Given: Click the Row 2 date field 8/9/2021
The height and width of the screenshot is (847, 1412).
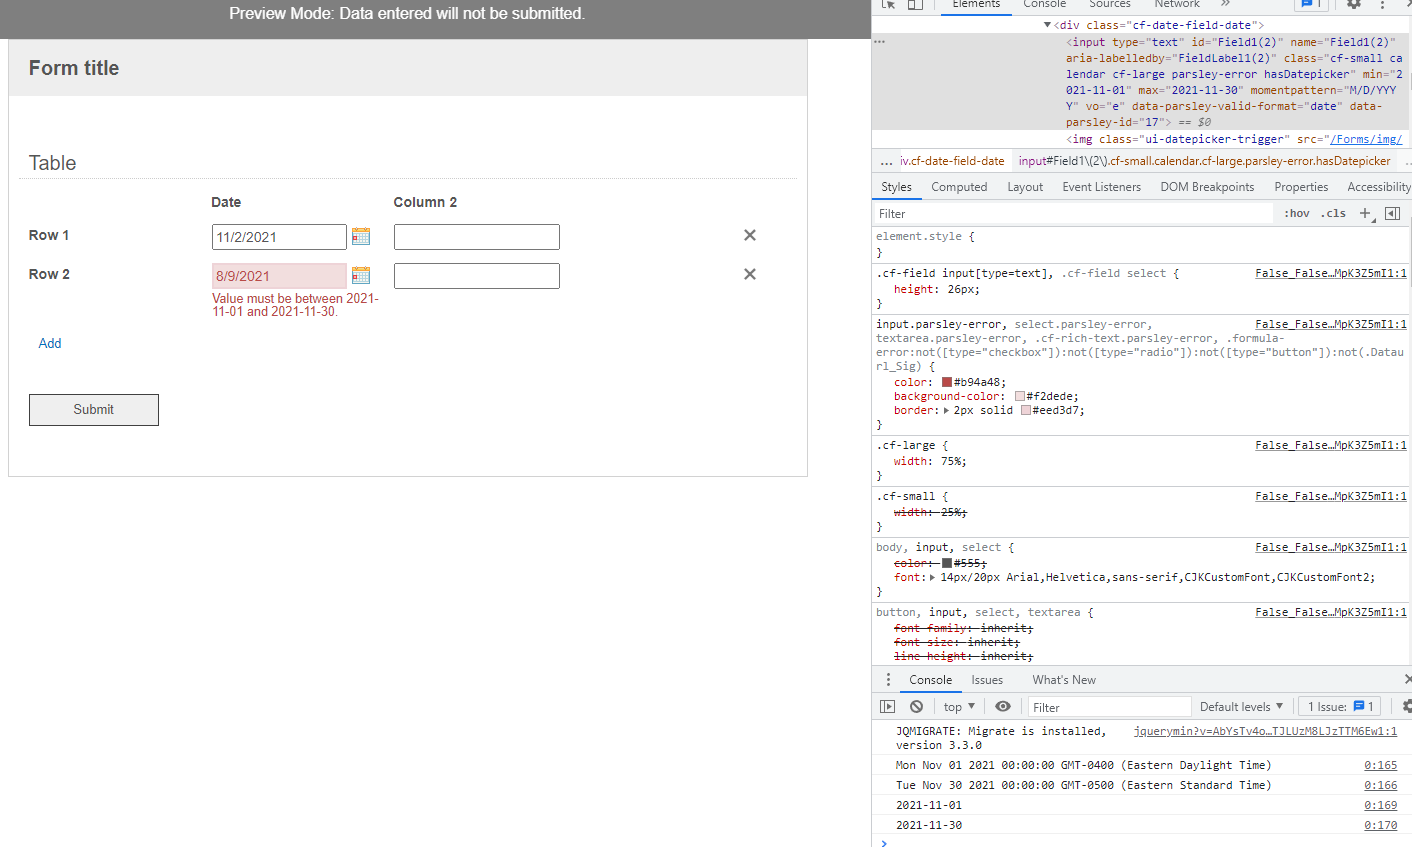Looking at the screenshot, I should (x=279, y=276).
